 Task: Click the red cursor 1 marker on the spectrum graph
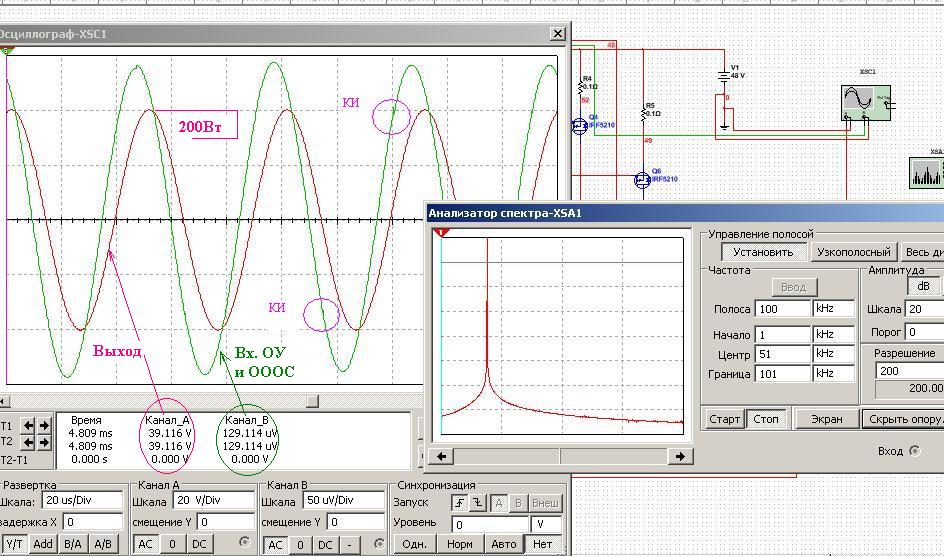[x=441, y=232]
